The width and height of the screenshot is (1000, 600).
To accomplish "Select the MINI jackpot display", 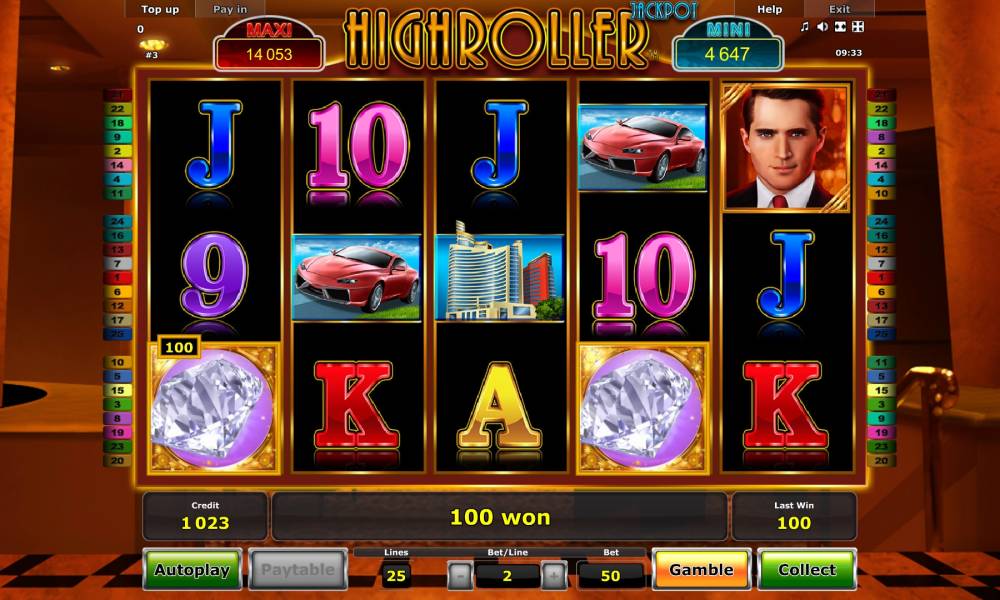I will click(x=727, y=46).
